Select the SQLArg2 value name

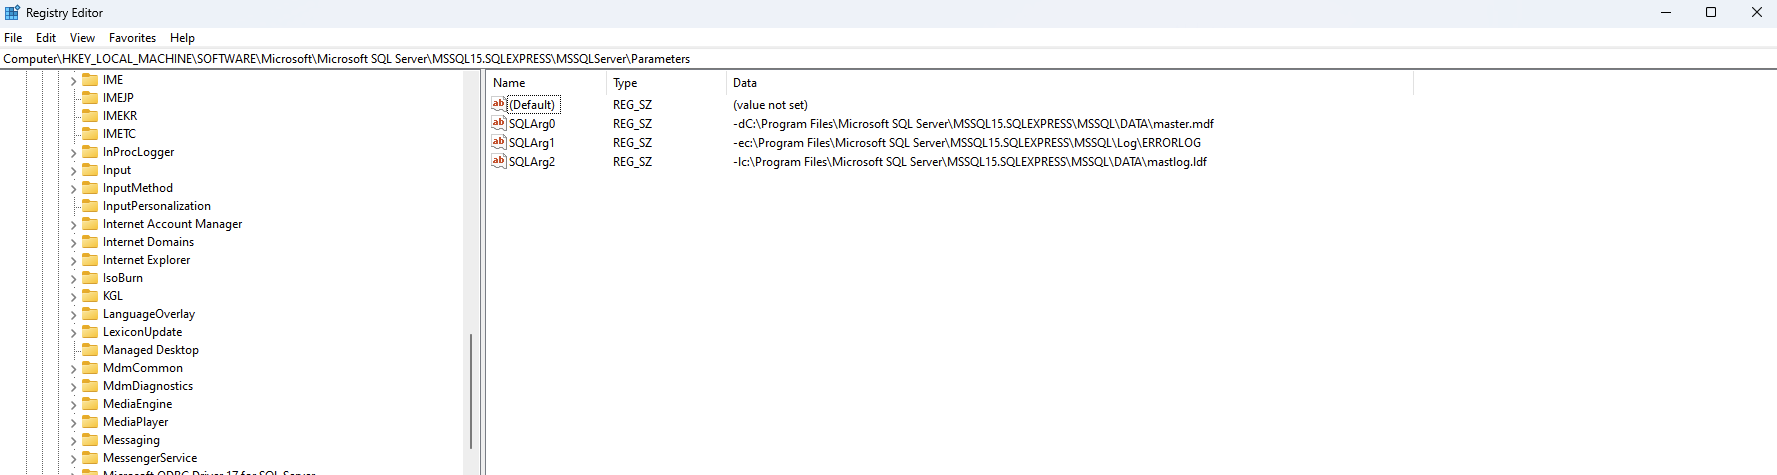(x=531, y=162)
